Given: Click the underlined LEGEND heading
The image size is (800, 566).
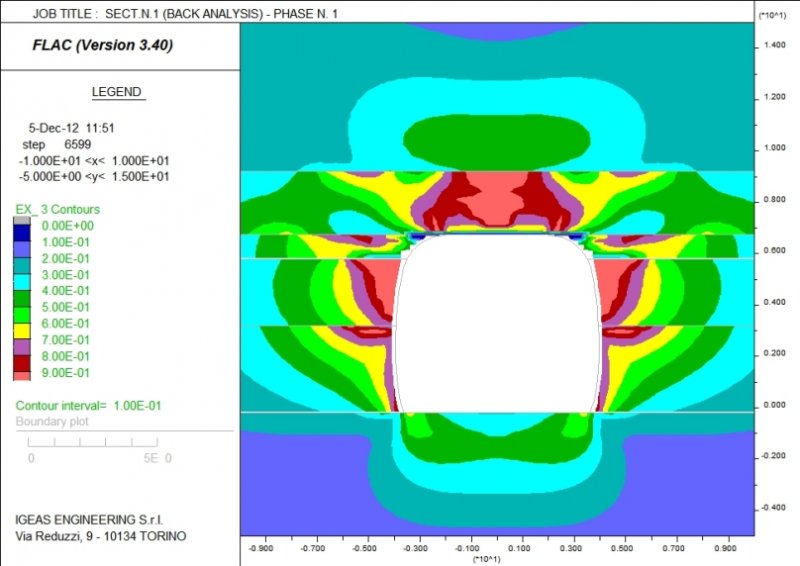Looking at the screenshot, I should point(118,92).
